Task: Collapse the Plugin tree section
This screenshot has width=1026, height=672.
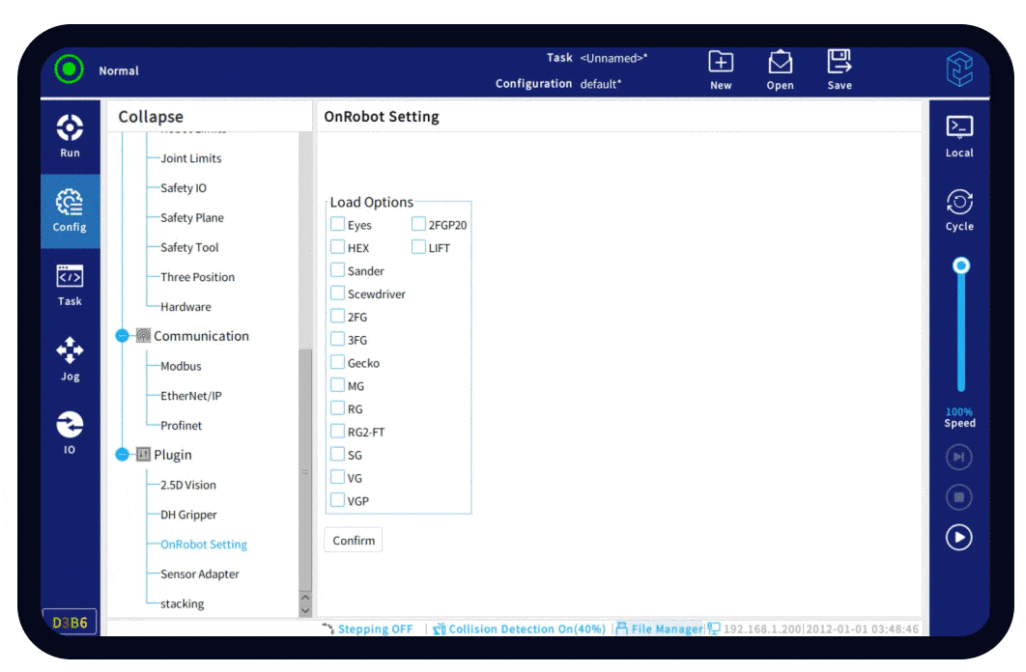Action: 123,455
